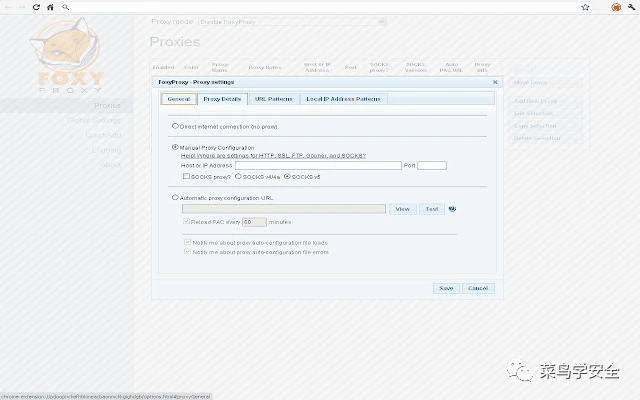This screenshot has width=640, height=400.
Task: Open the Help link about HTTP, SSL, FTP settings
Action: coord(273,156)
